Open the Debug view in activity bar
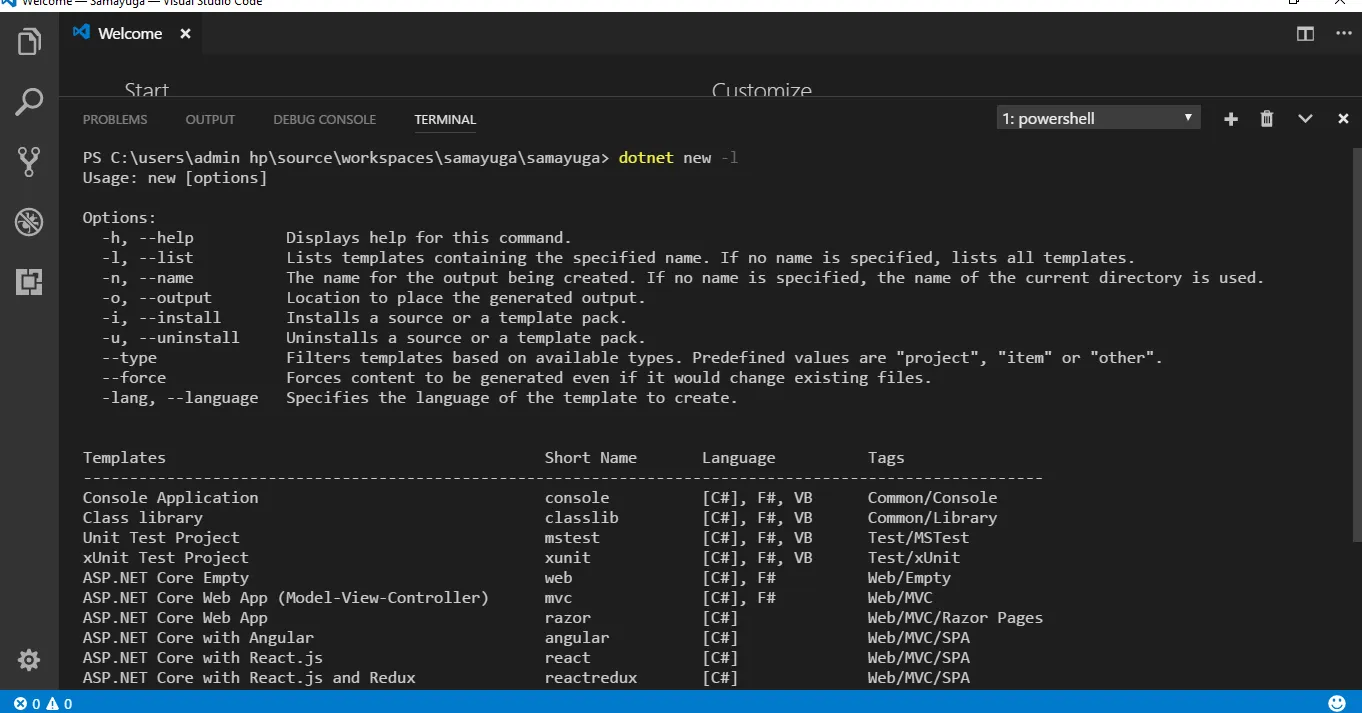Viewport: 1362px width, 713px height. [x=29, y=221]
